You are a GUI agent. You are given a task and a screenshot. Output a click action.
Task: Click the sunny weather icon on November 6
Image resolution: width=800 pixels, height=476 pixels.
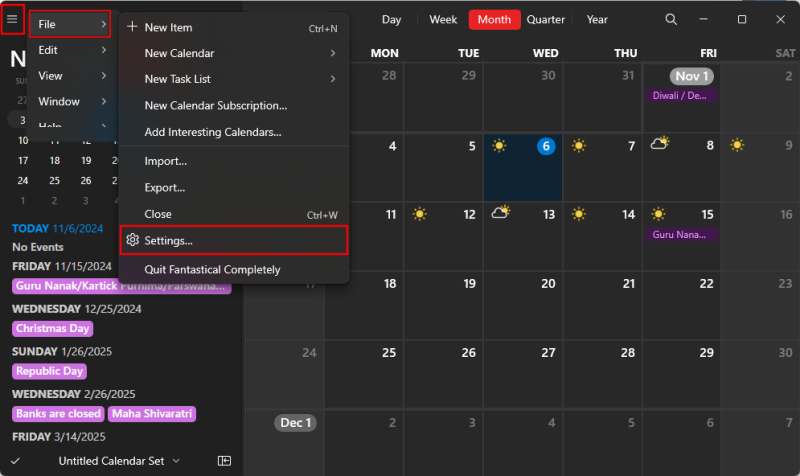tap(499, 146)
